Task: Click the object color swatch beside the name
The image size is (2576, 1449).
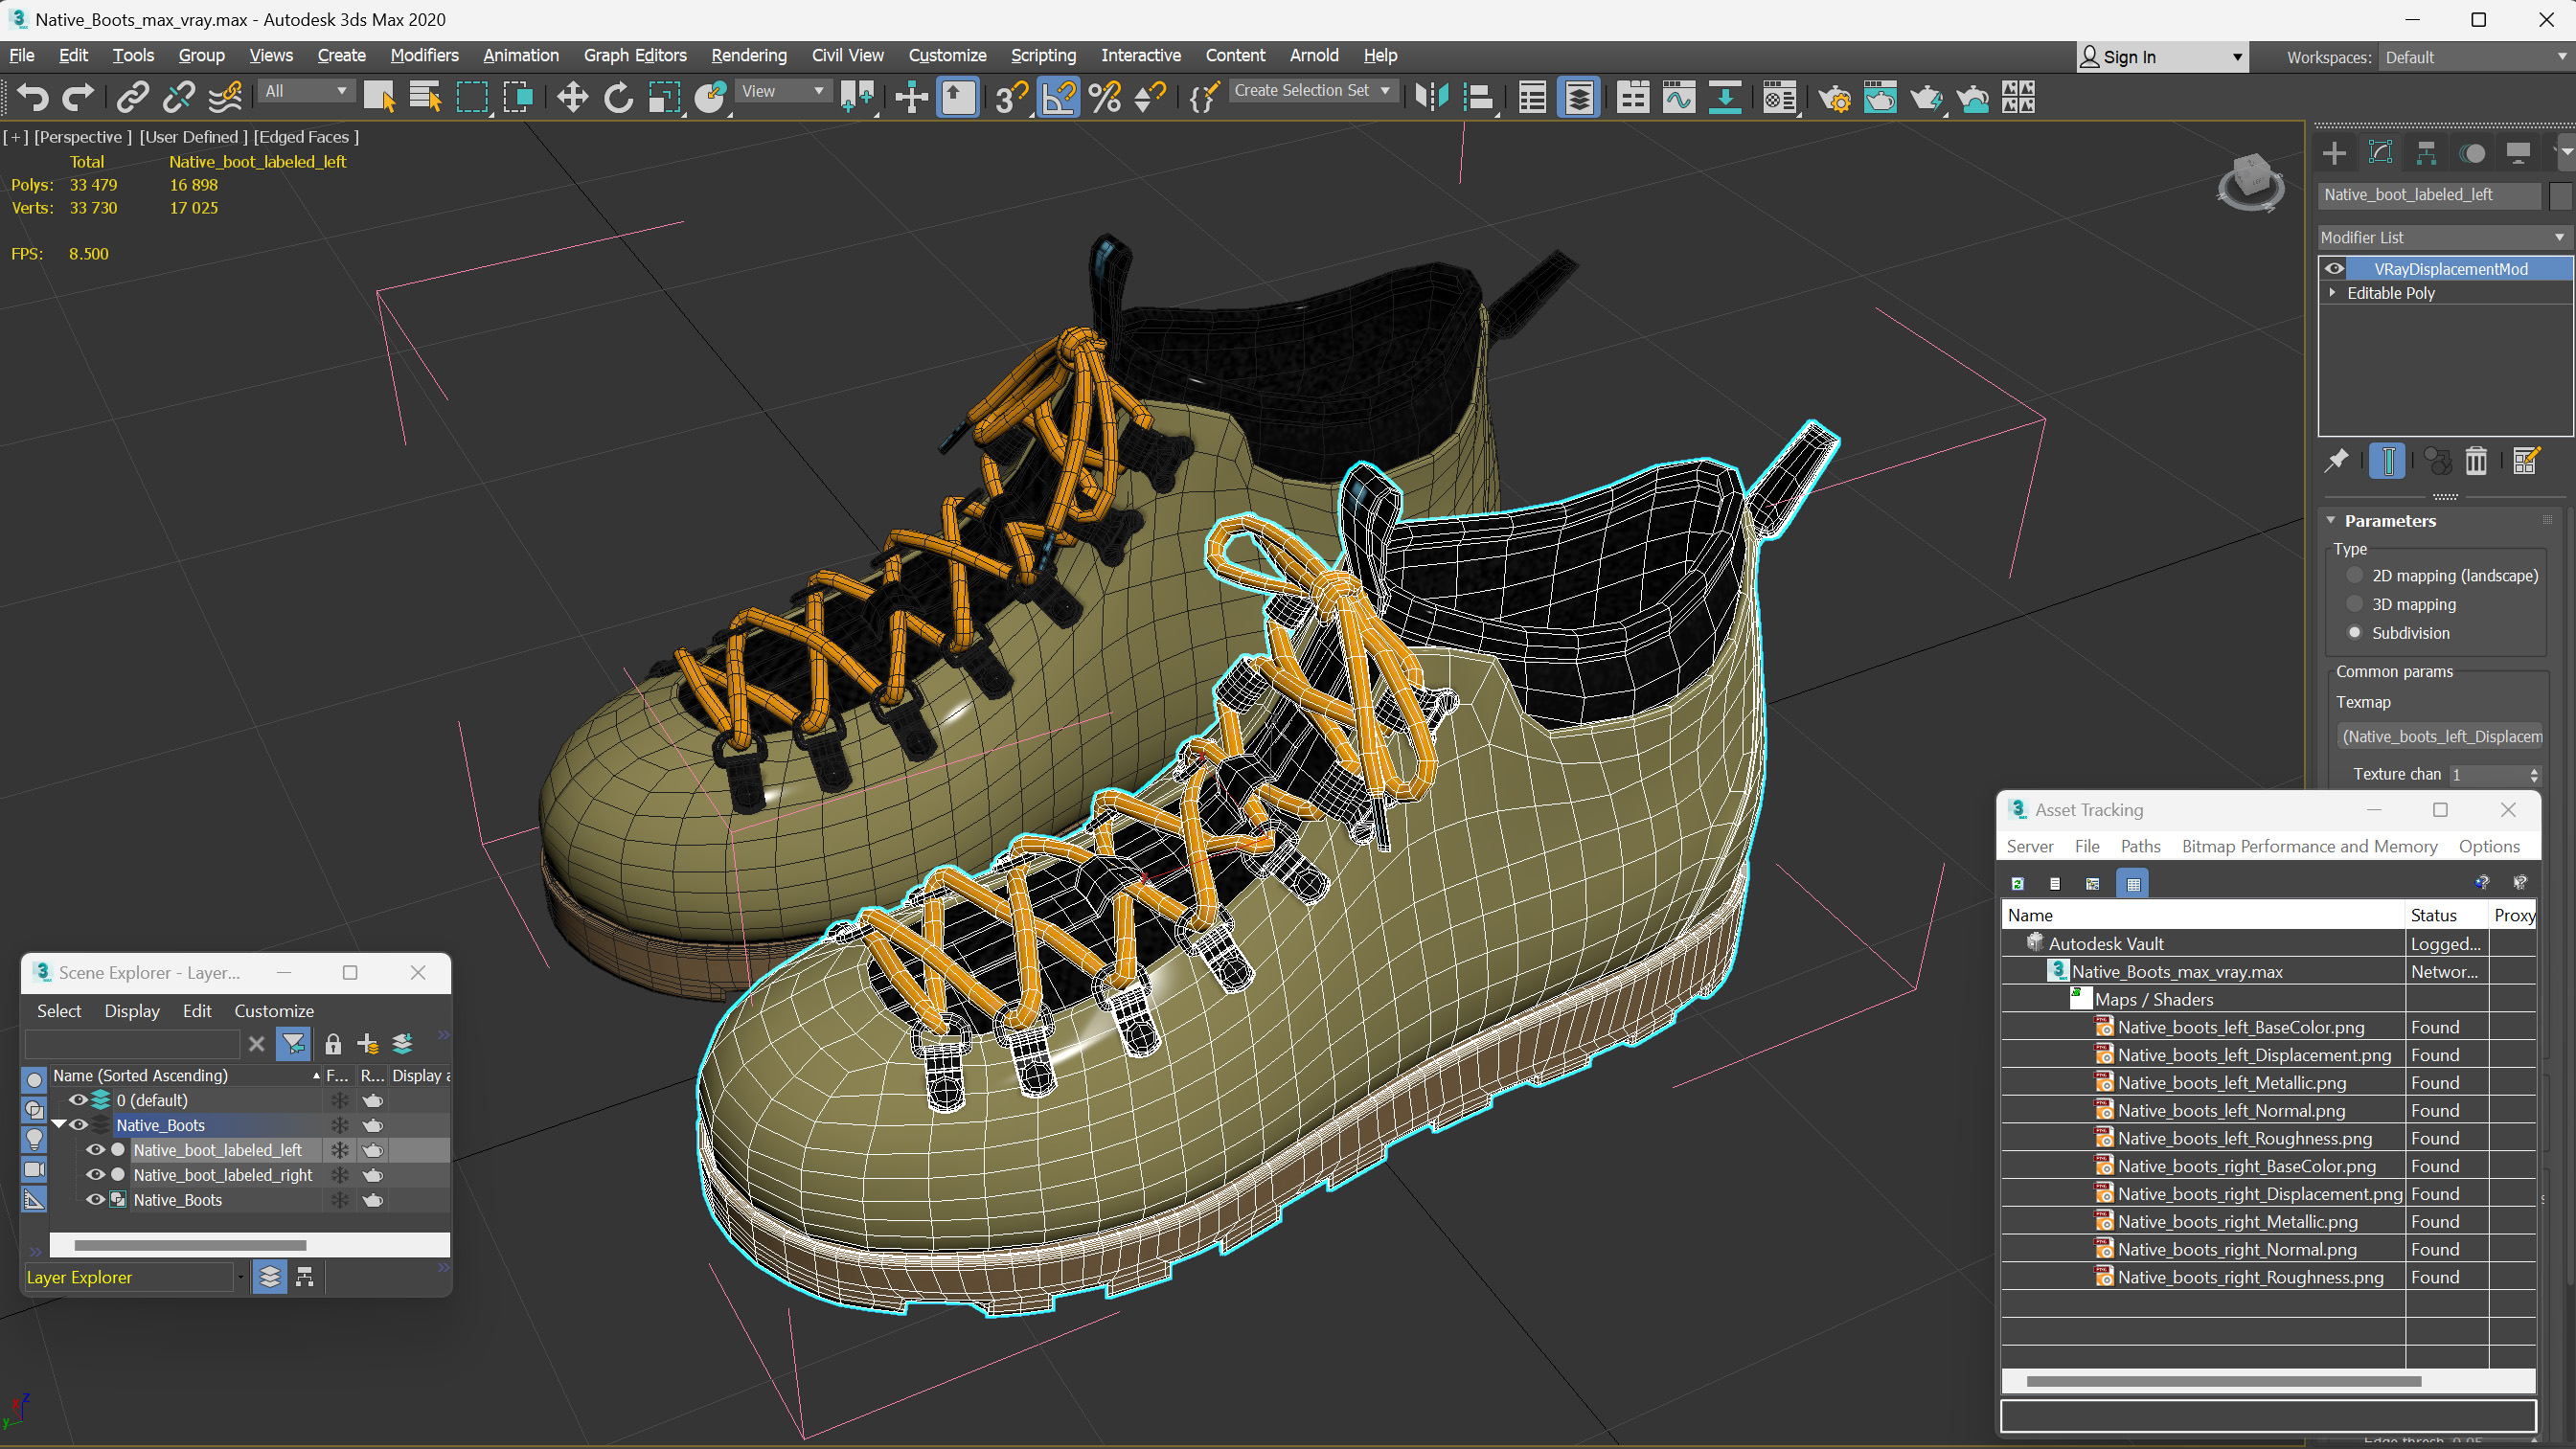Action: tap(2560, 195)
